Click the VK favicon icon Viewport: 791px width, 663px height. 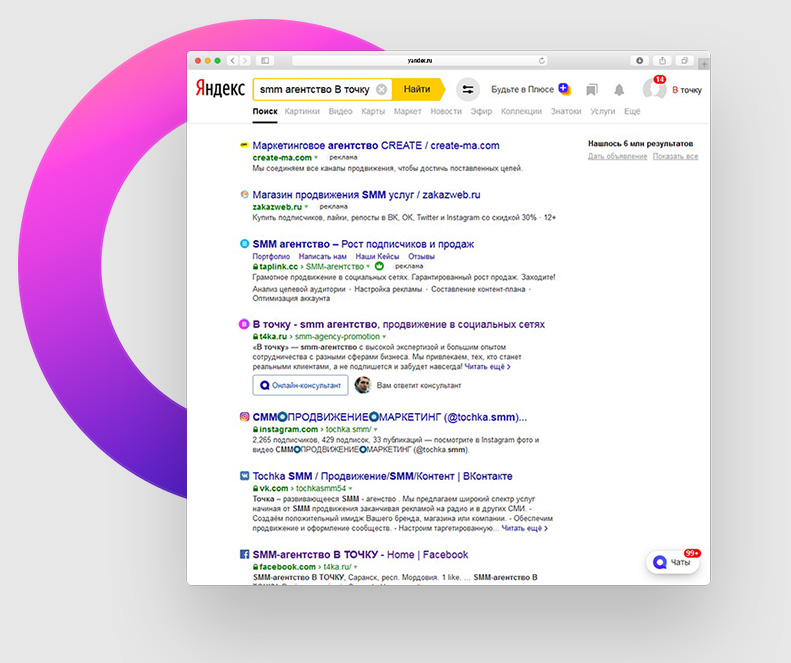point(244,475)
